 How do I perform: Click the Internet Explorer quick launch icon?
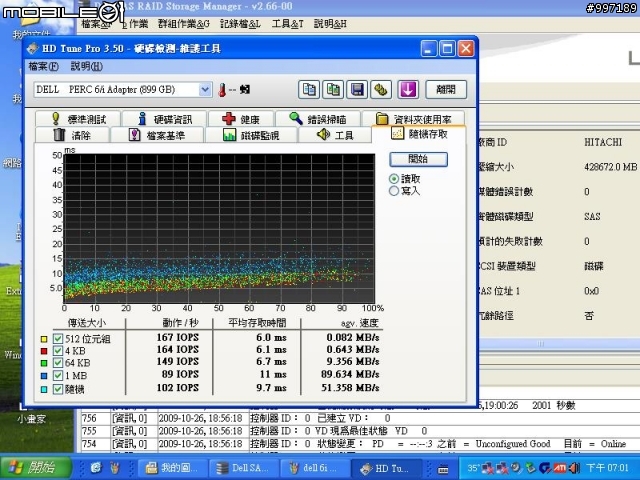click(96, 468)
